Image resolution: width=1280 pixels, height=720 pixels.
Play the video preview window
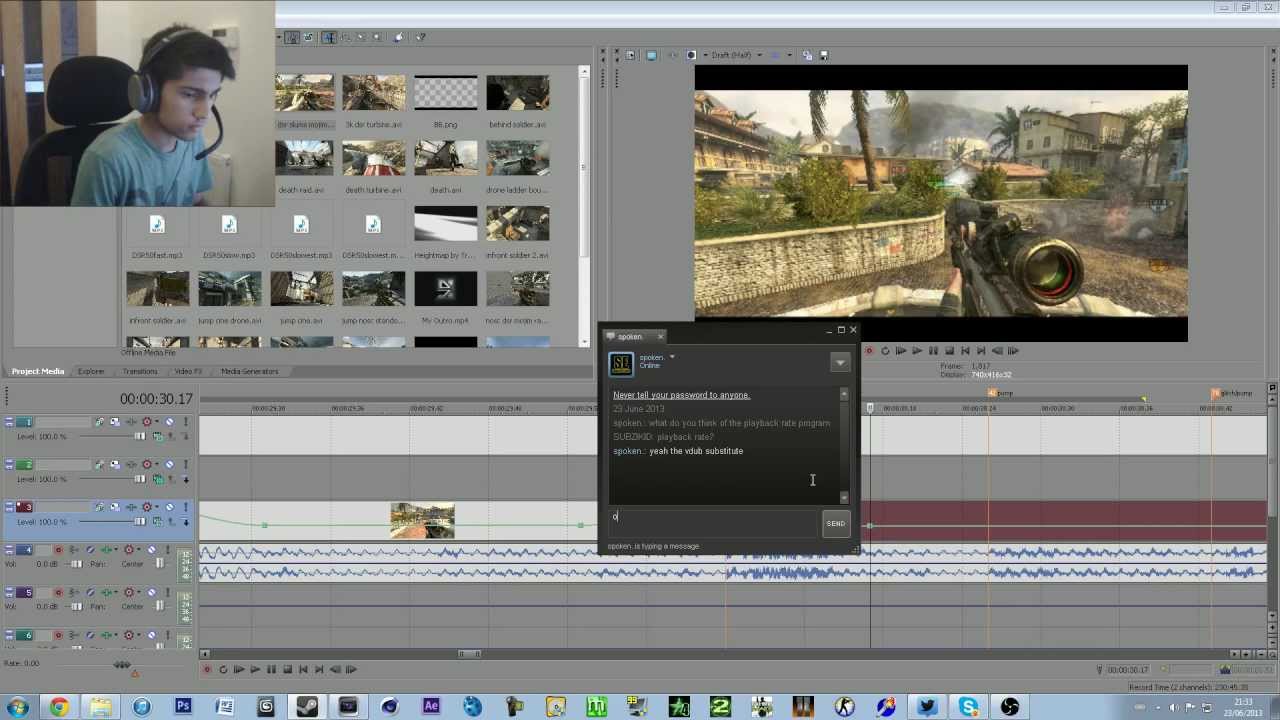(917, 351)
